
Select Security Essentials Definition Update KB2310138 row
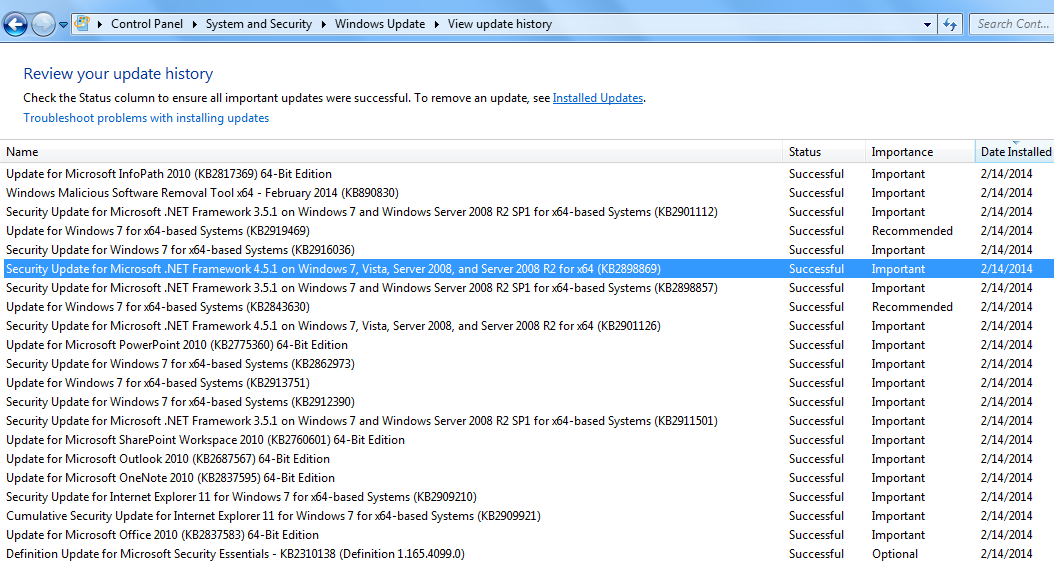click(x=527, y=554)
